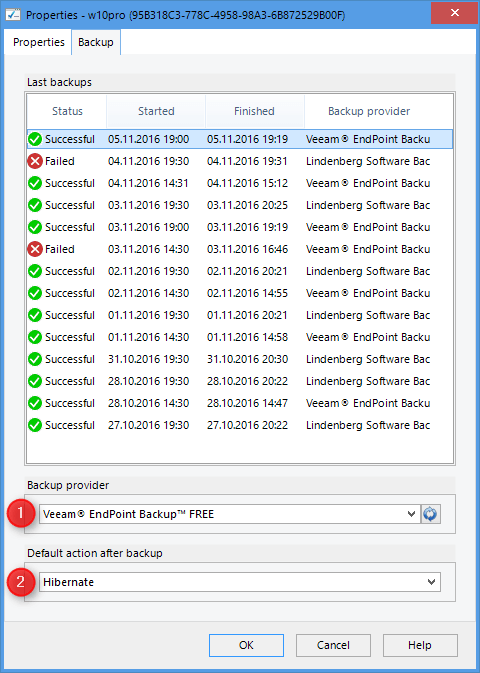
Task: Open the Default action after backup dropdown
Action: [x=240, y=582]
